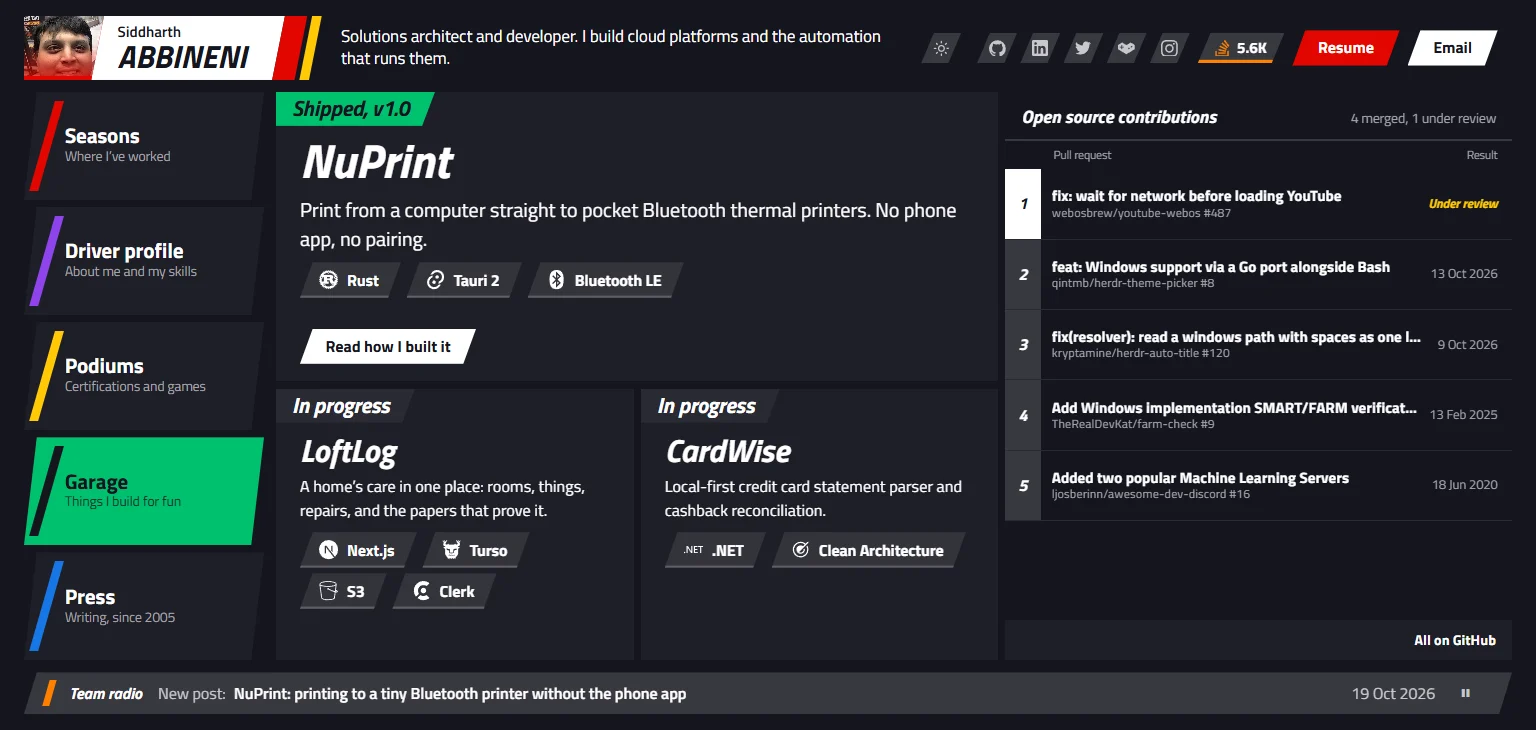1536x730 pixels.
Task: Click Open source contributions heading
Action: coord(1119,117)
